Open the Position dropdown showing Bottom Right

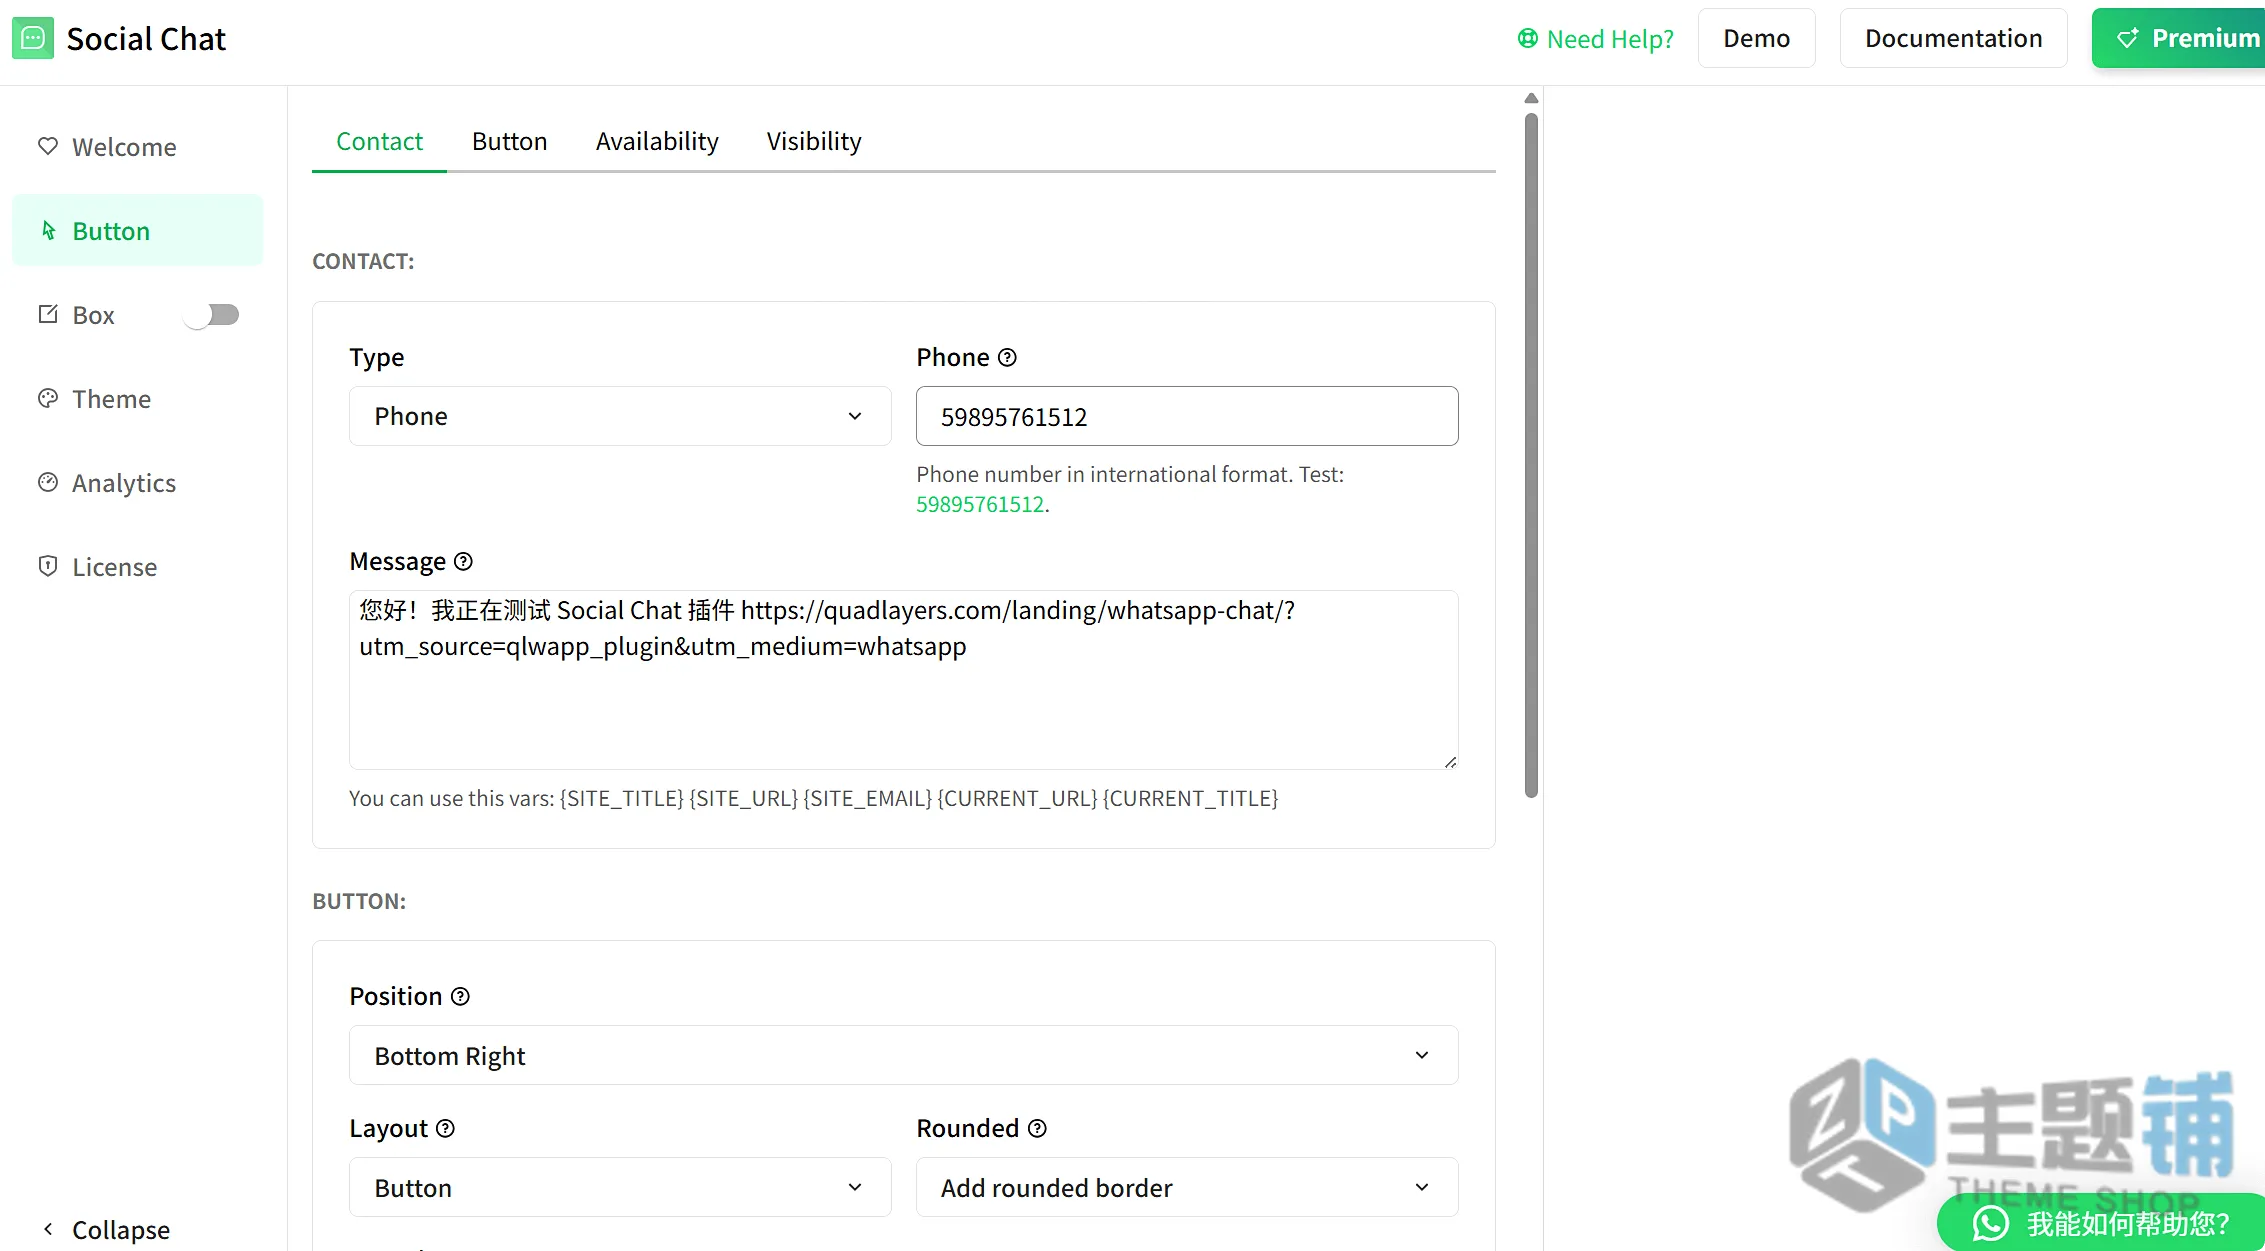(x=904, y=1055)
